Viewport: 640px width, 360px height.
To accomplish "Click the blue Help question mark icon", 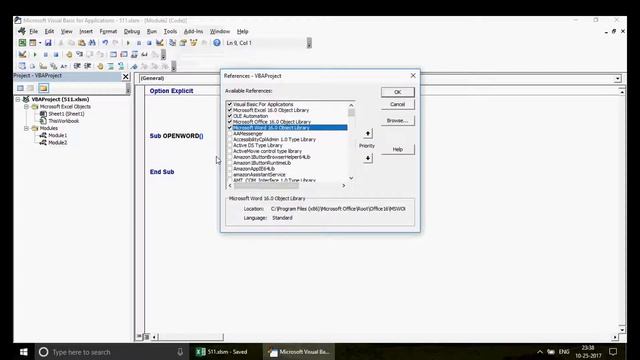I will [217, 43].
